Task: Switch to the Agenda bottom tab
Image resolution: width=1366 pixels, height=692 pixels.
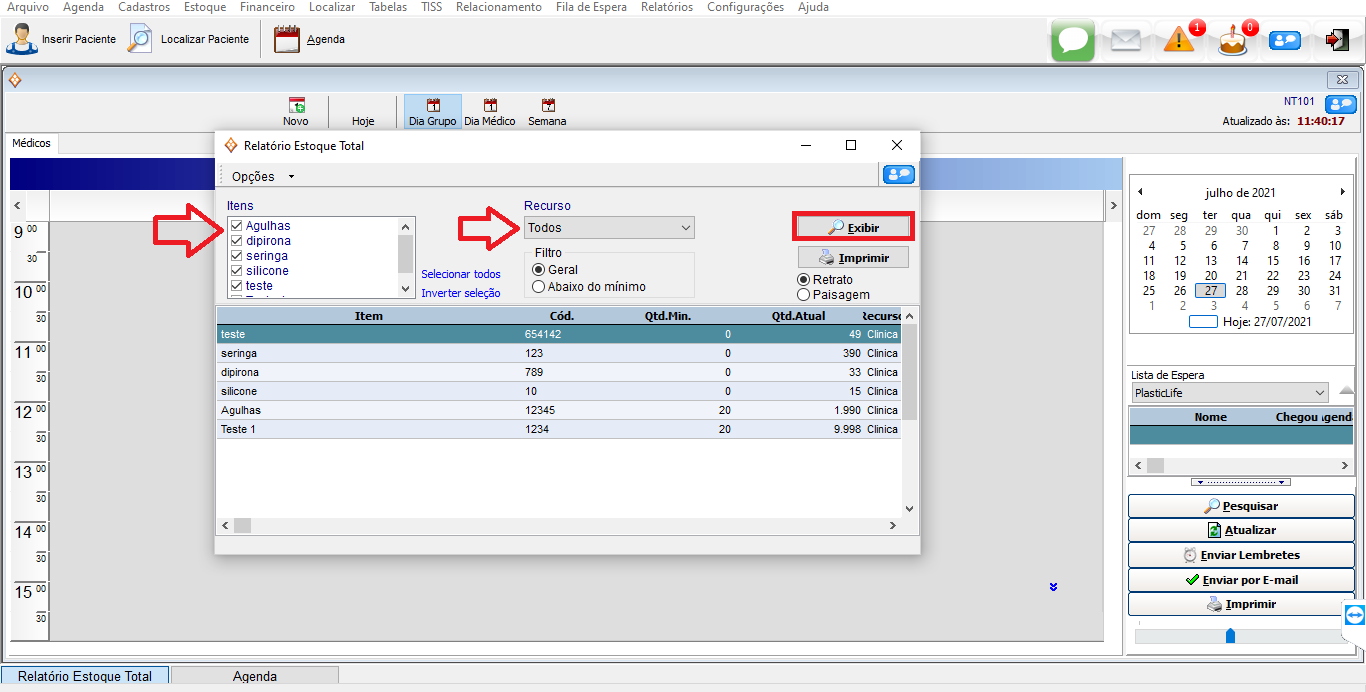Action: coord(255,676)
